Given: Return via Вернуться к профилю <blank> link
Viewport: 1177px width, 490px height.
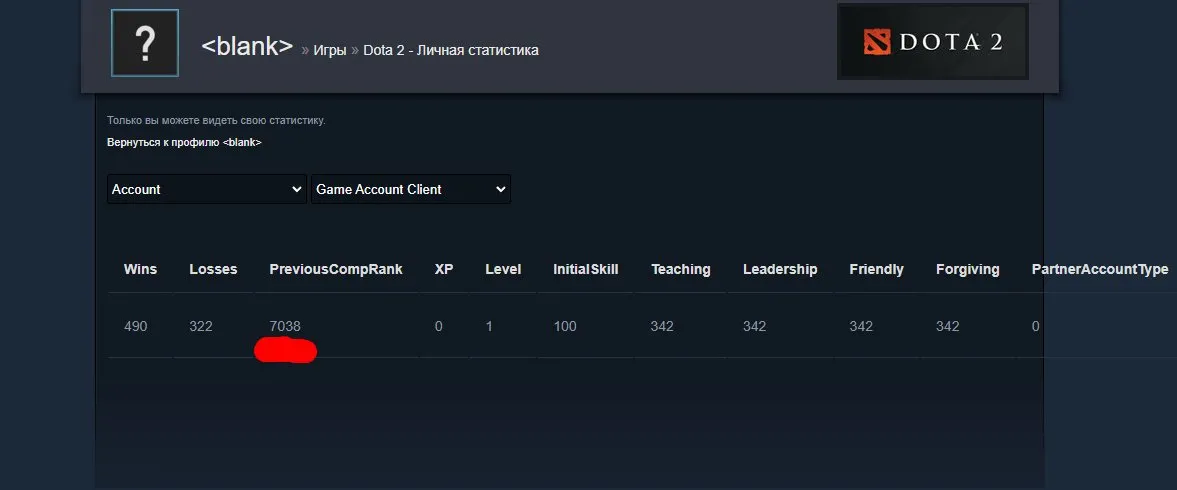Looking at the screenshot, I should click(184, 142).
